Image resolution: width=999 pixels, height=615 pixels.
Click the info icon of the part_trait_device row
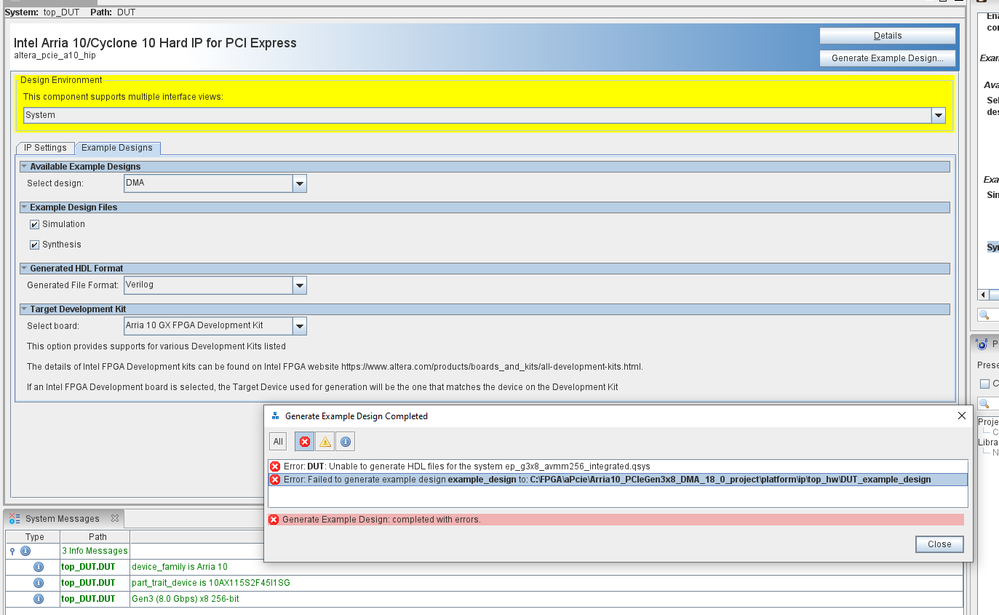click(38, 582)
